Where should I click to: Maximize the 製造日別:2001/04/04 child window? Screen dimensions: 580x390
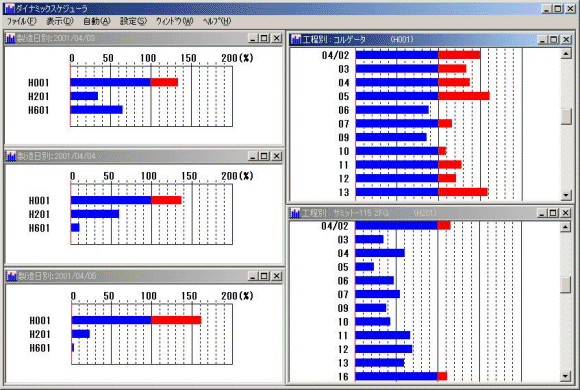pyautogui.click(x=264, y=156)
